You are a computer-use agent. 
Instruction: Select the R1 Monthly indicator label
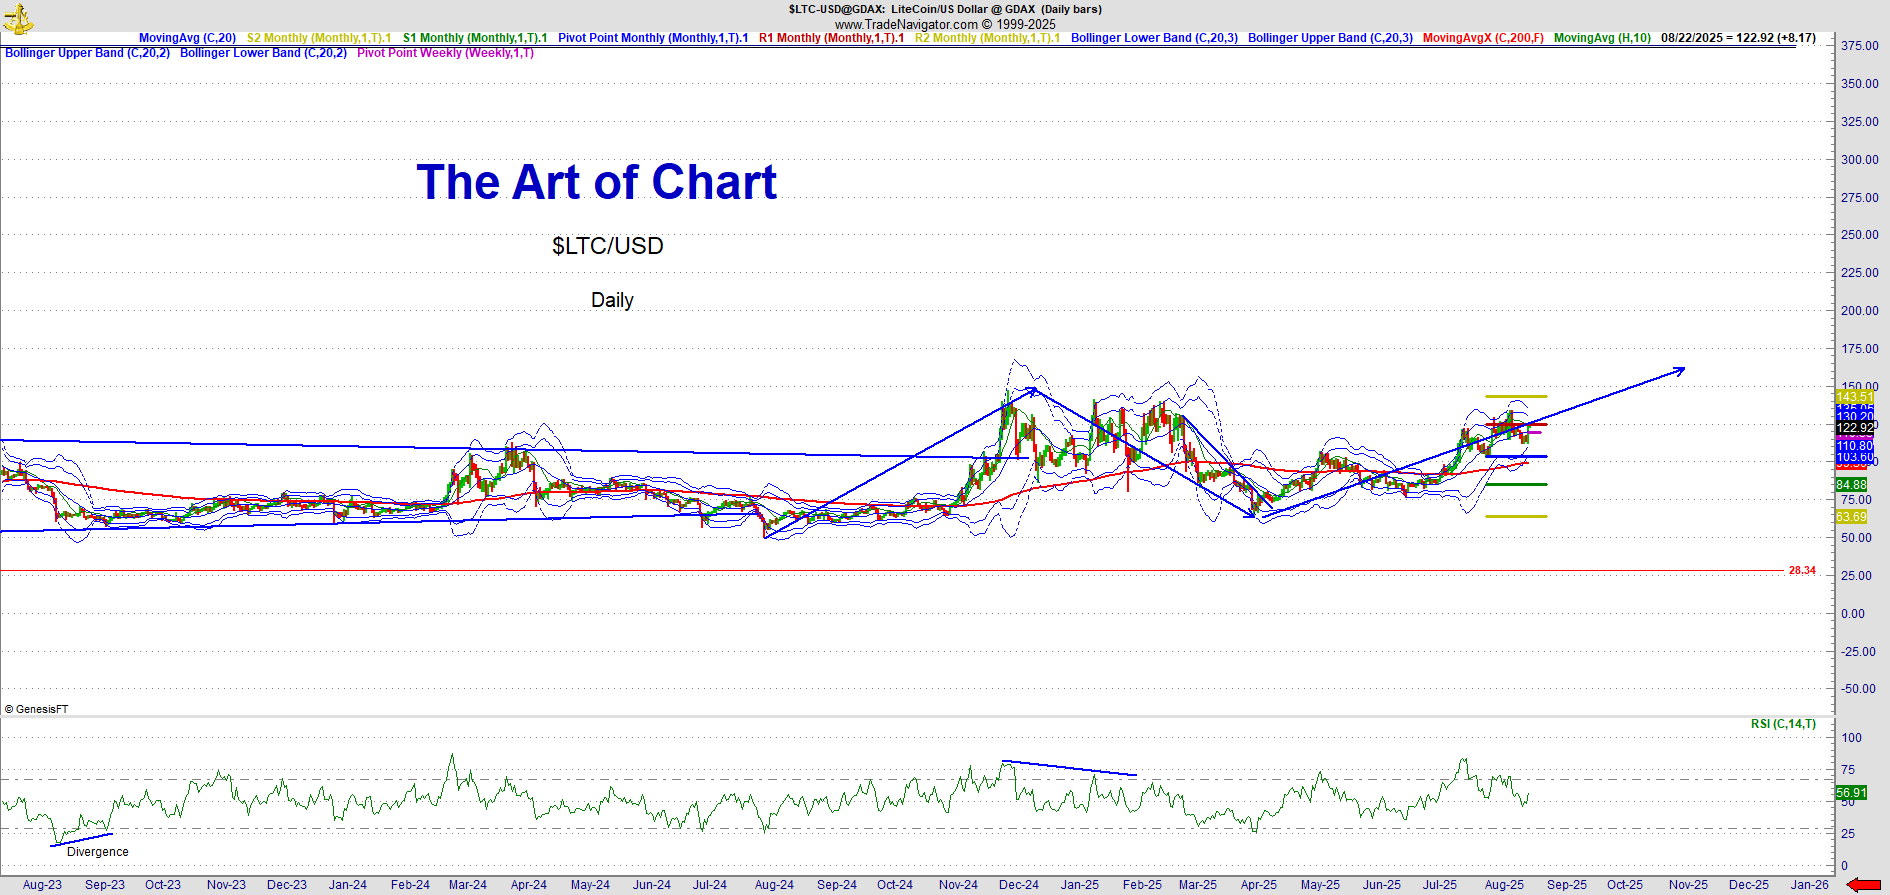coord(831,38)
